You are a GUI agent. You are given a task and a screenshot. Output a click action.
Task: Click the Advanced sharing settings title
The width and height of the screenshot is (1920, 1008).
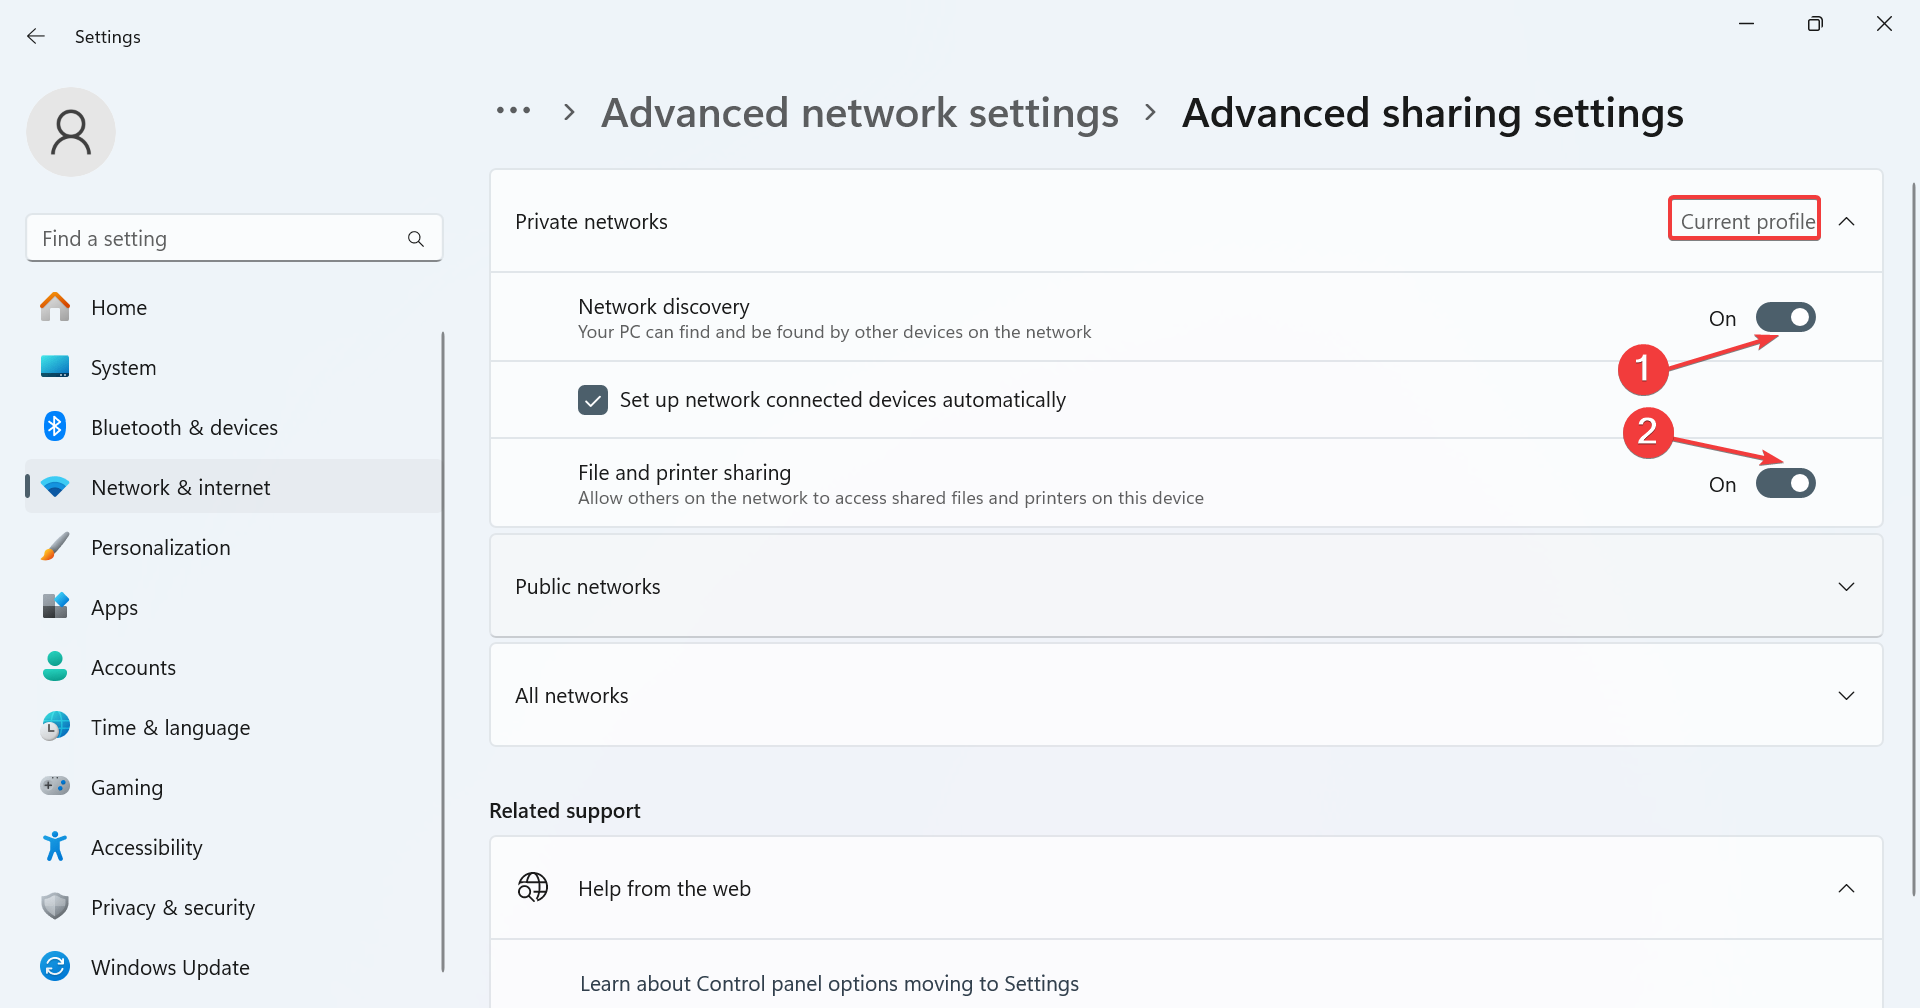1432,112
